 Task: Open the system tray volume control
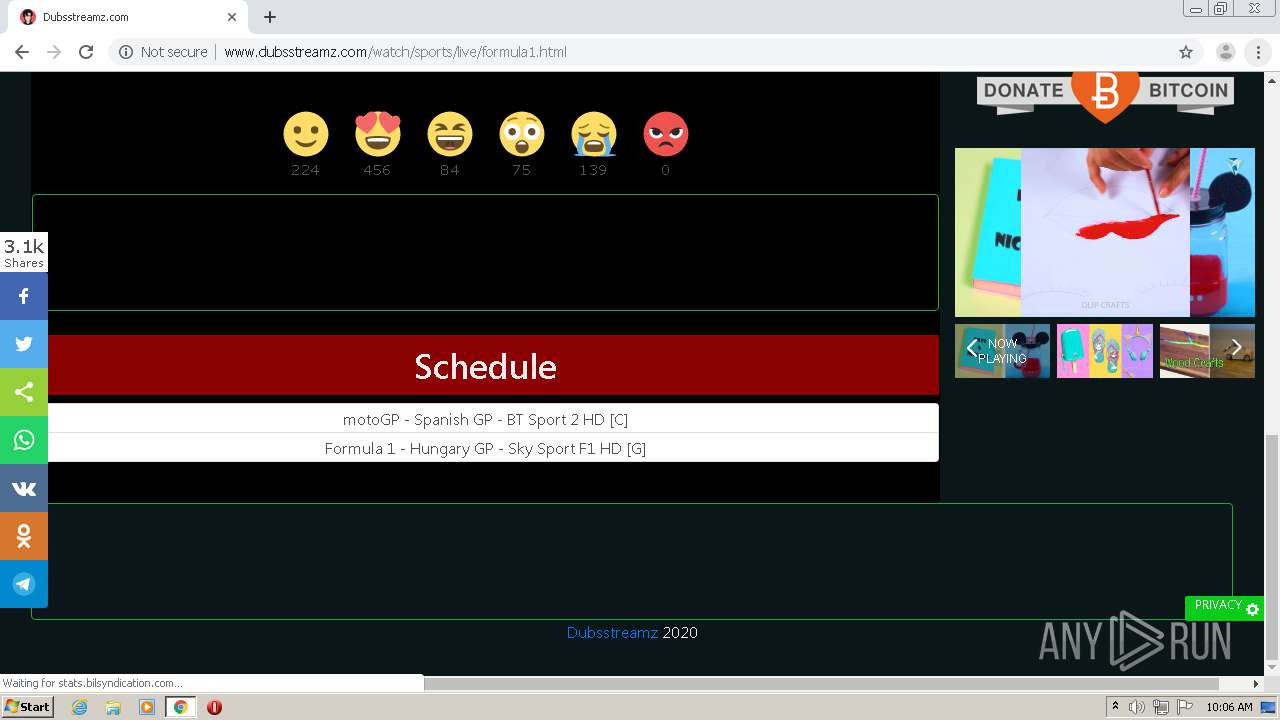(x=1137, y=707)
